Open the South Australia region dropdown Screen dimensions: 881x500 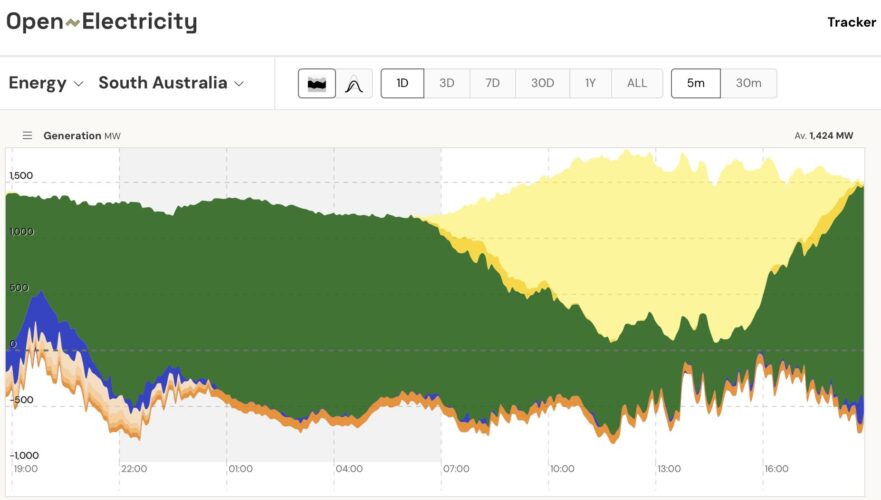[x=171, y=83]
